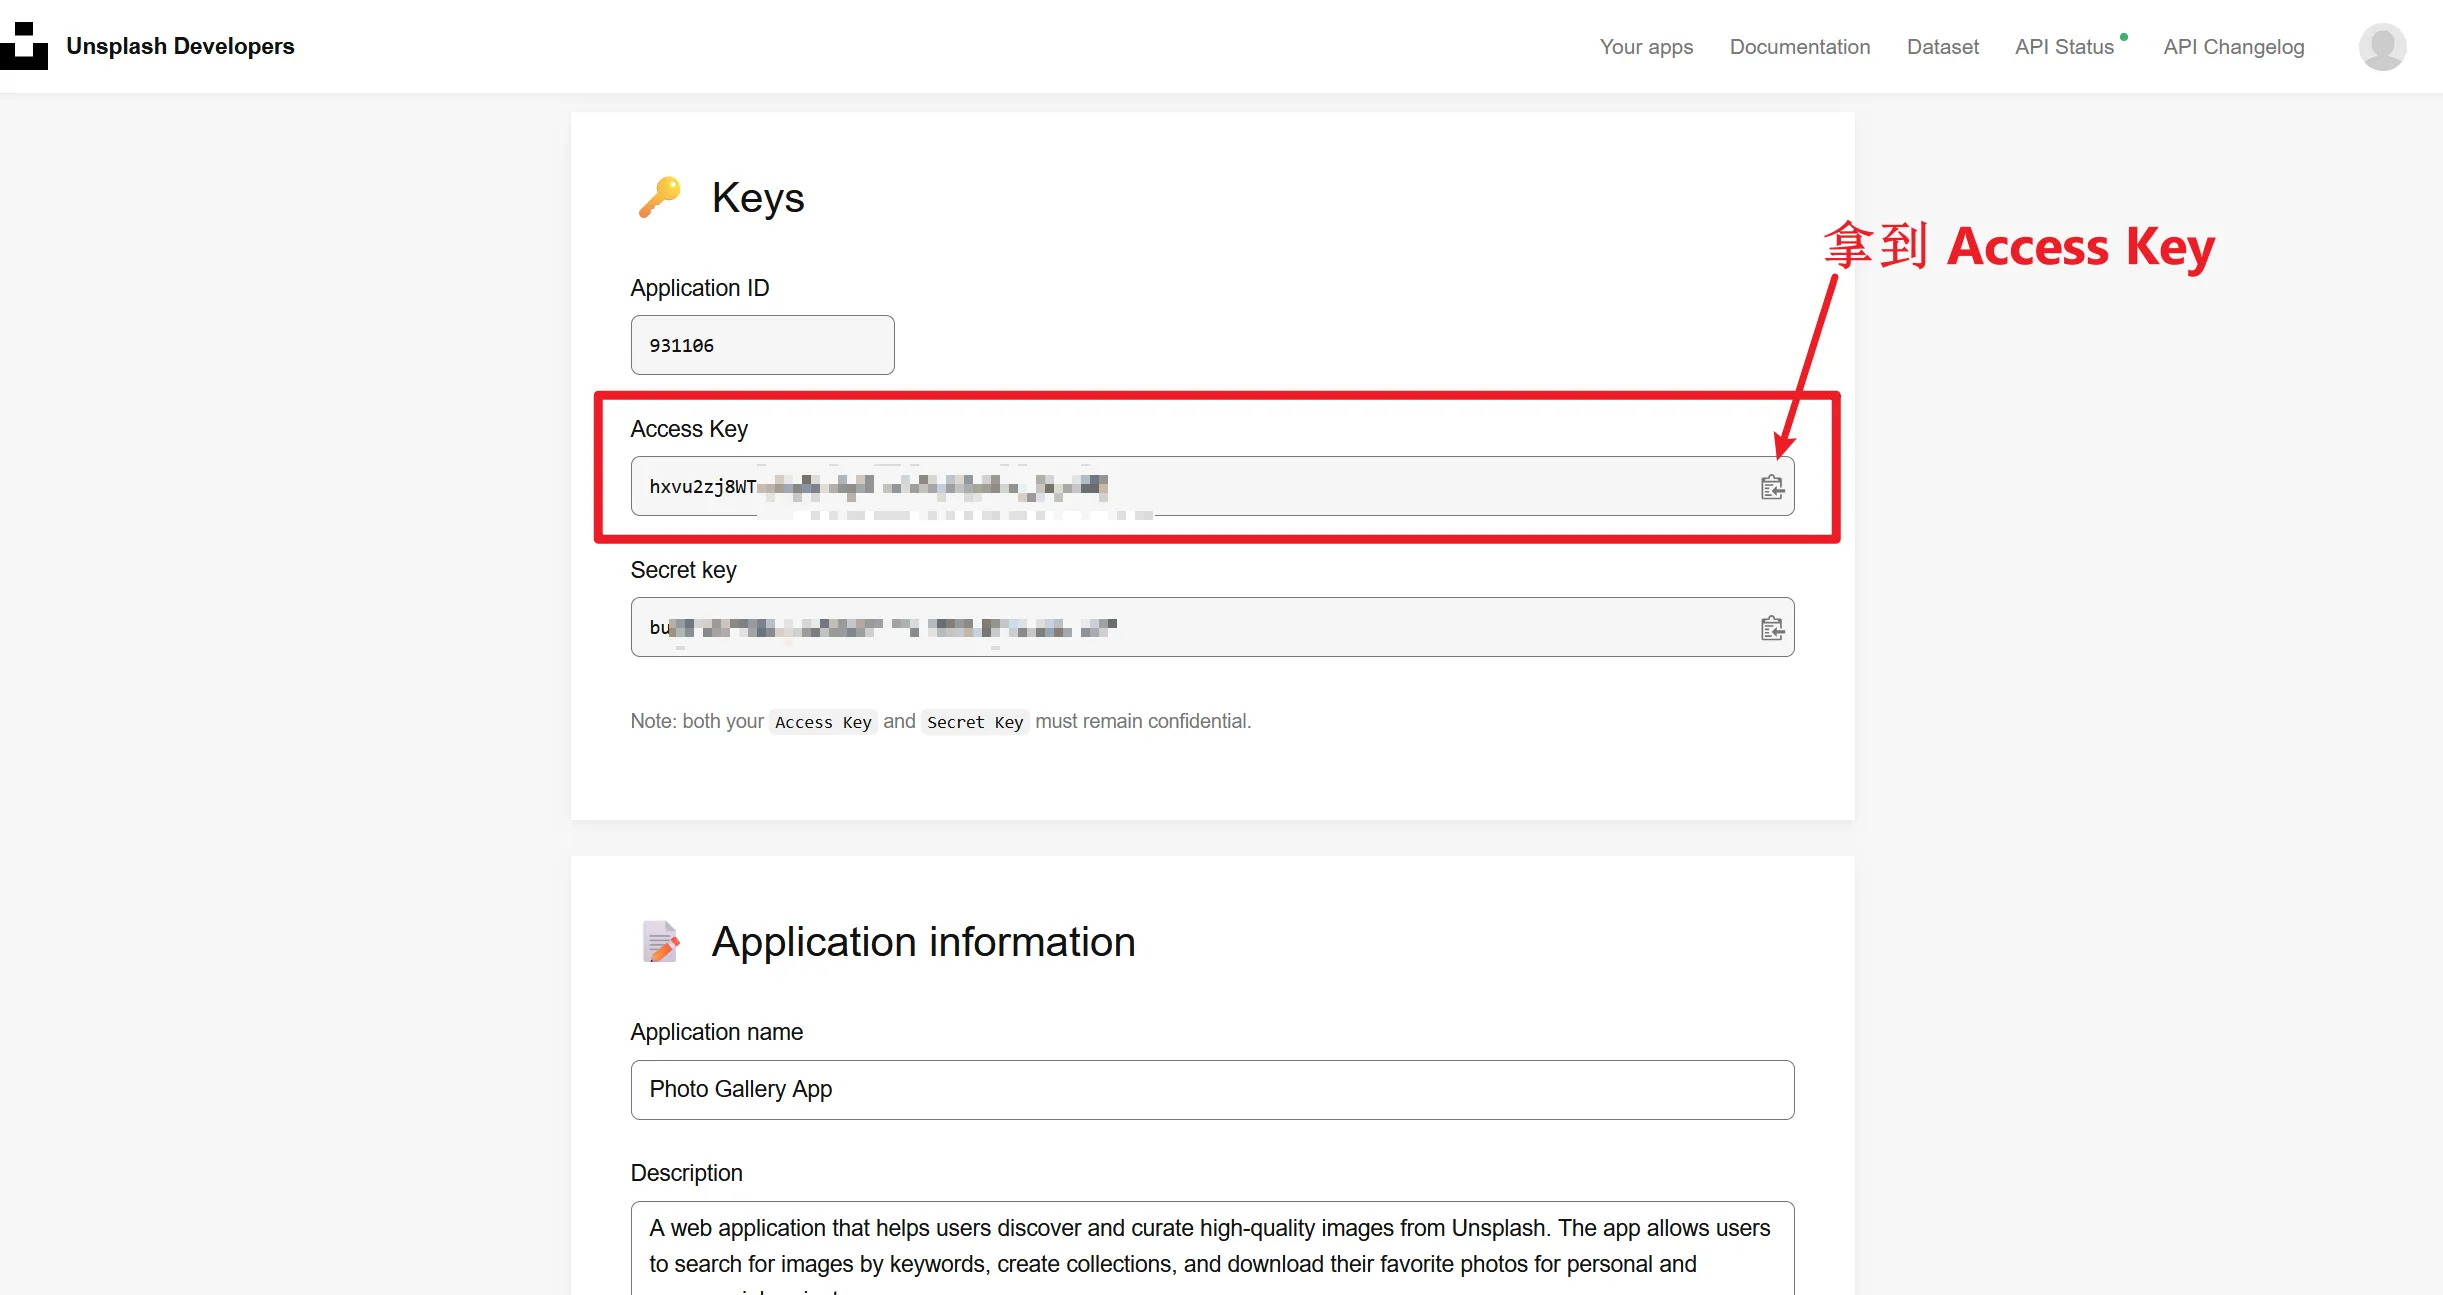Open the user profile avatar menu
Viewport: 2443px width, 1295px height.
[x=2382, y=47]
